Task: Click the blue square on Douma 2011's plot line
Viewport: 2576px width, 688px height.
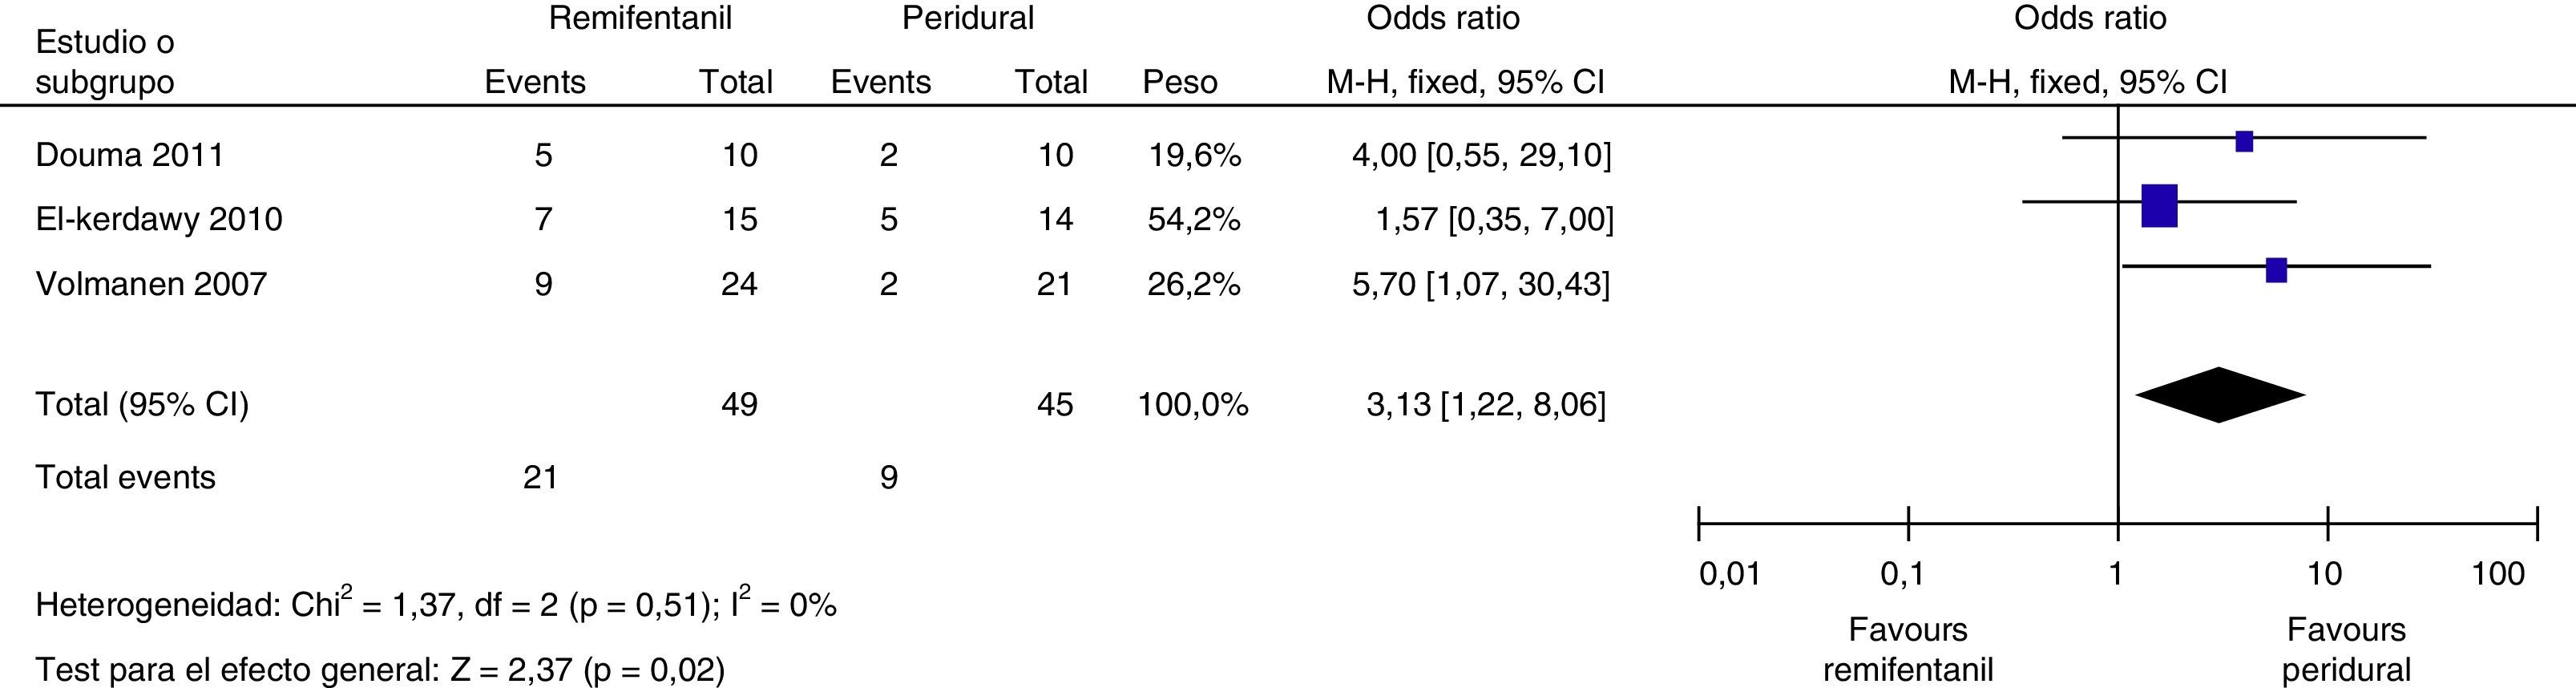Action: (2244, 141)
